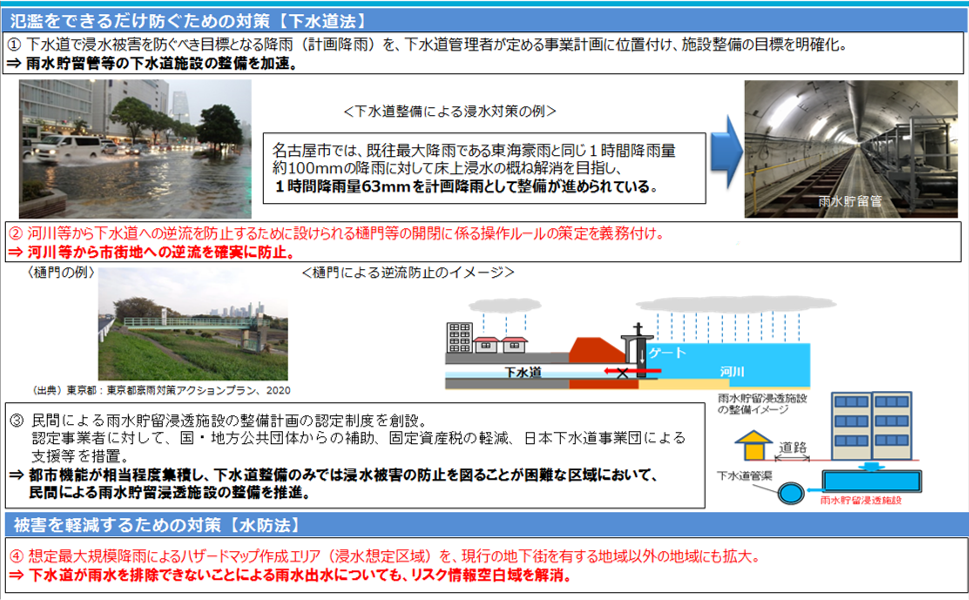
Task: Open the flooded street photo
Action: click(x=135, y=148)
